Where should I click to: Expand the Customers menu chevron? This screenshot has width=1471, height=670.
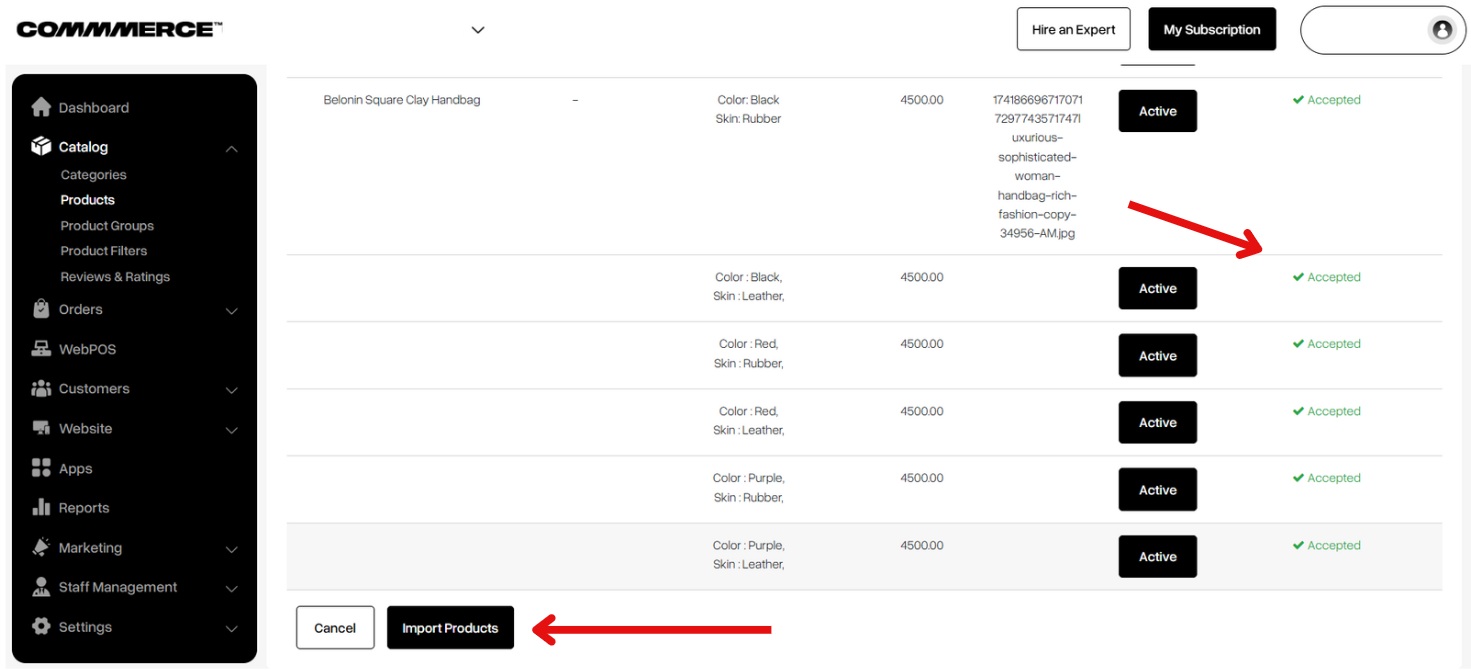click(x=231, y=390)
